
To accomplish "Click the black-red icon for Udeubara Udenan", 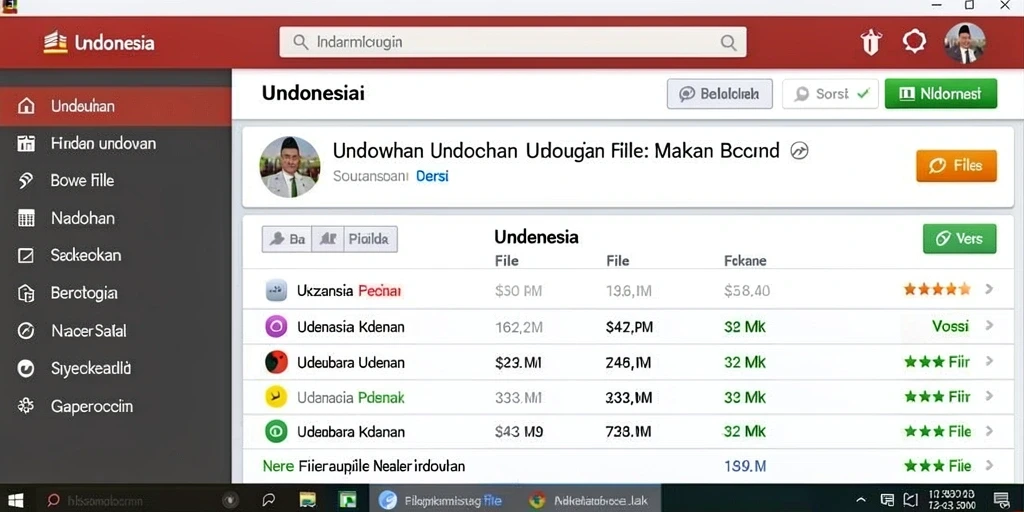I will coord(276,362).
